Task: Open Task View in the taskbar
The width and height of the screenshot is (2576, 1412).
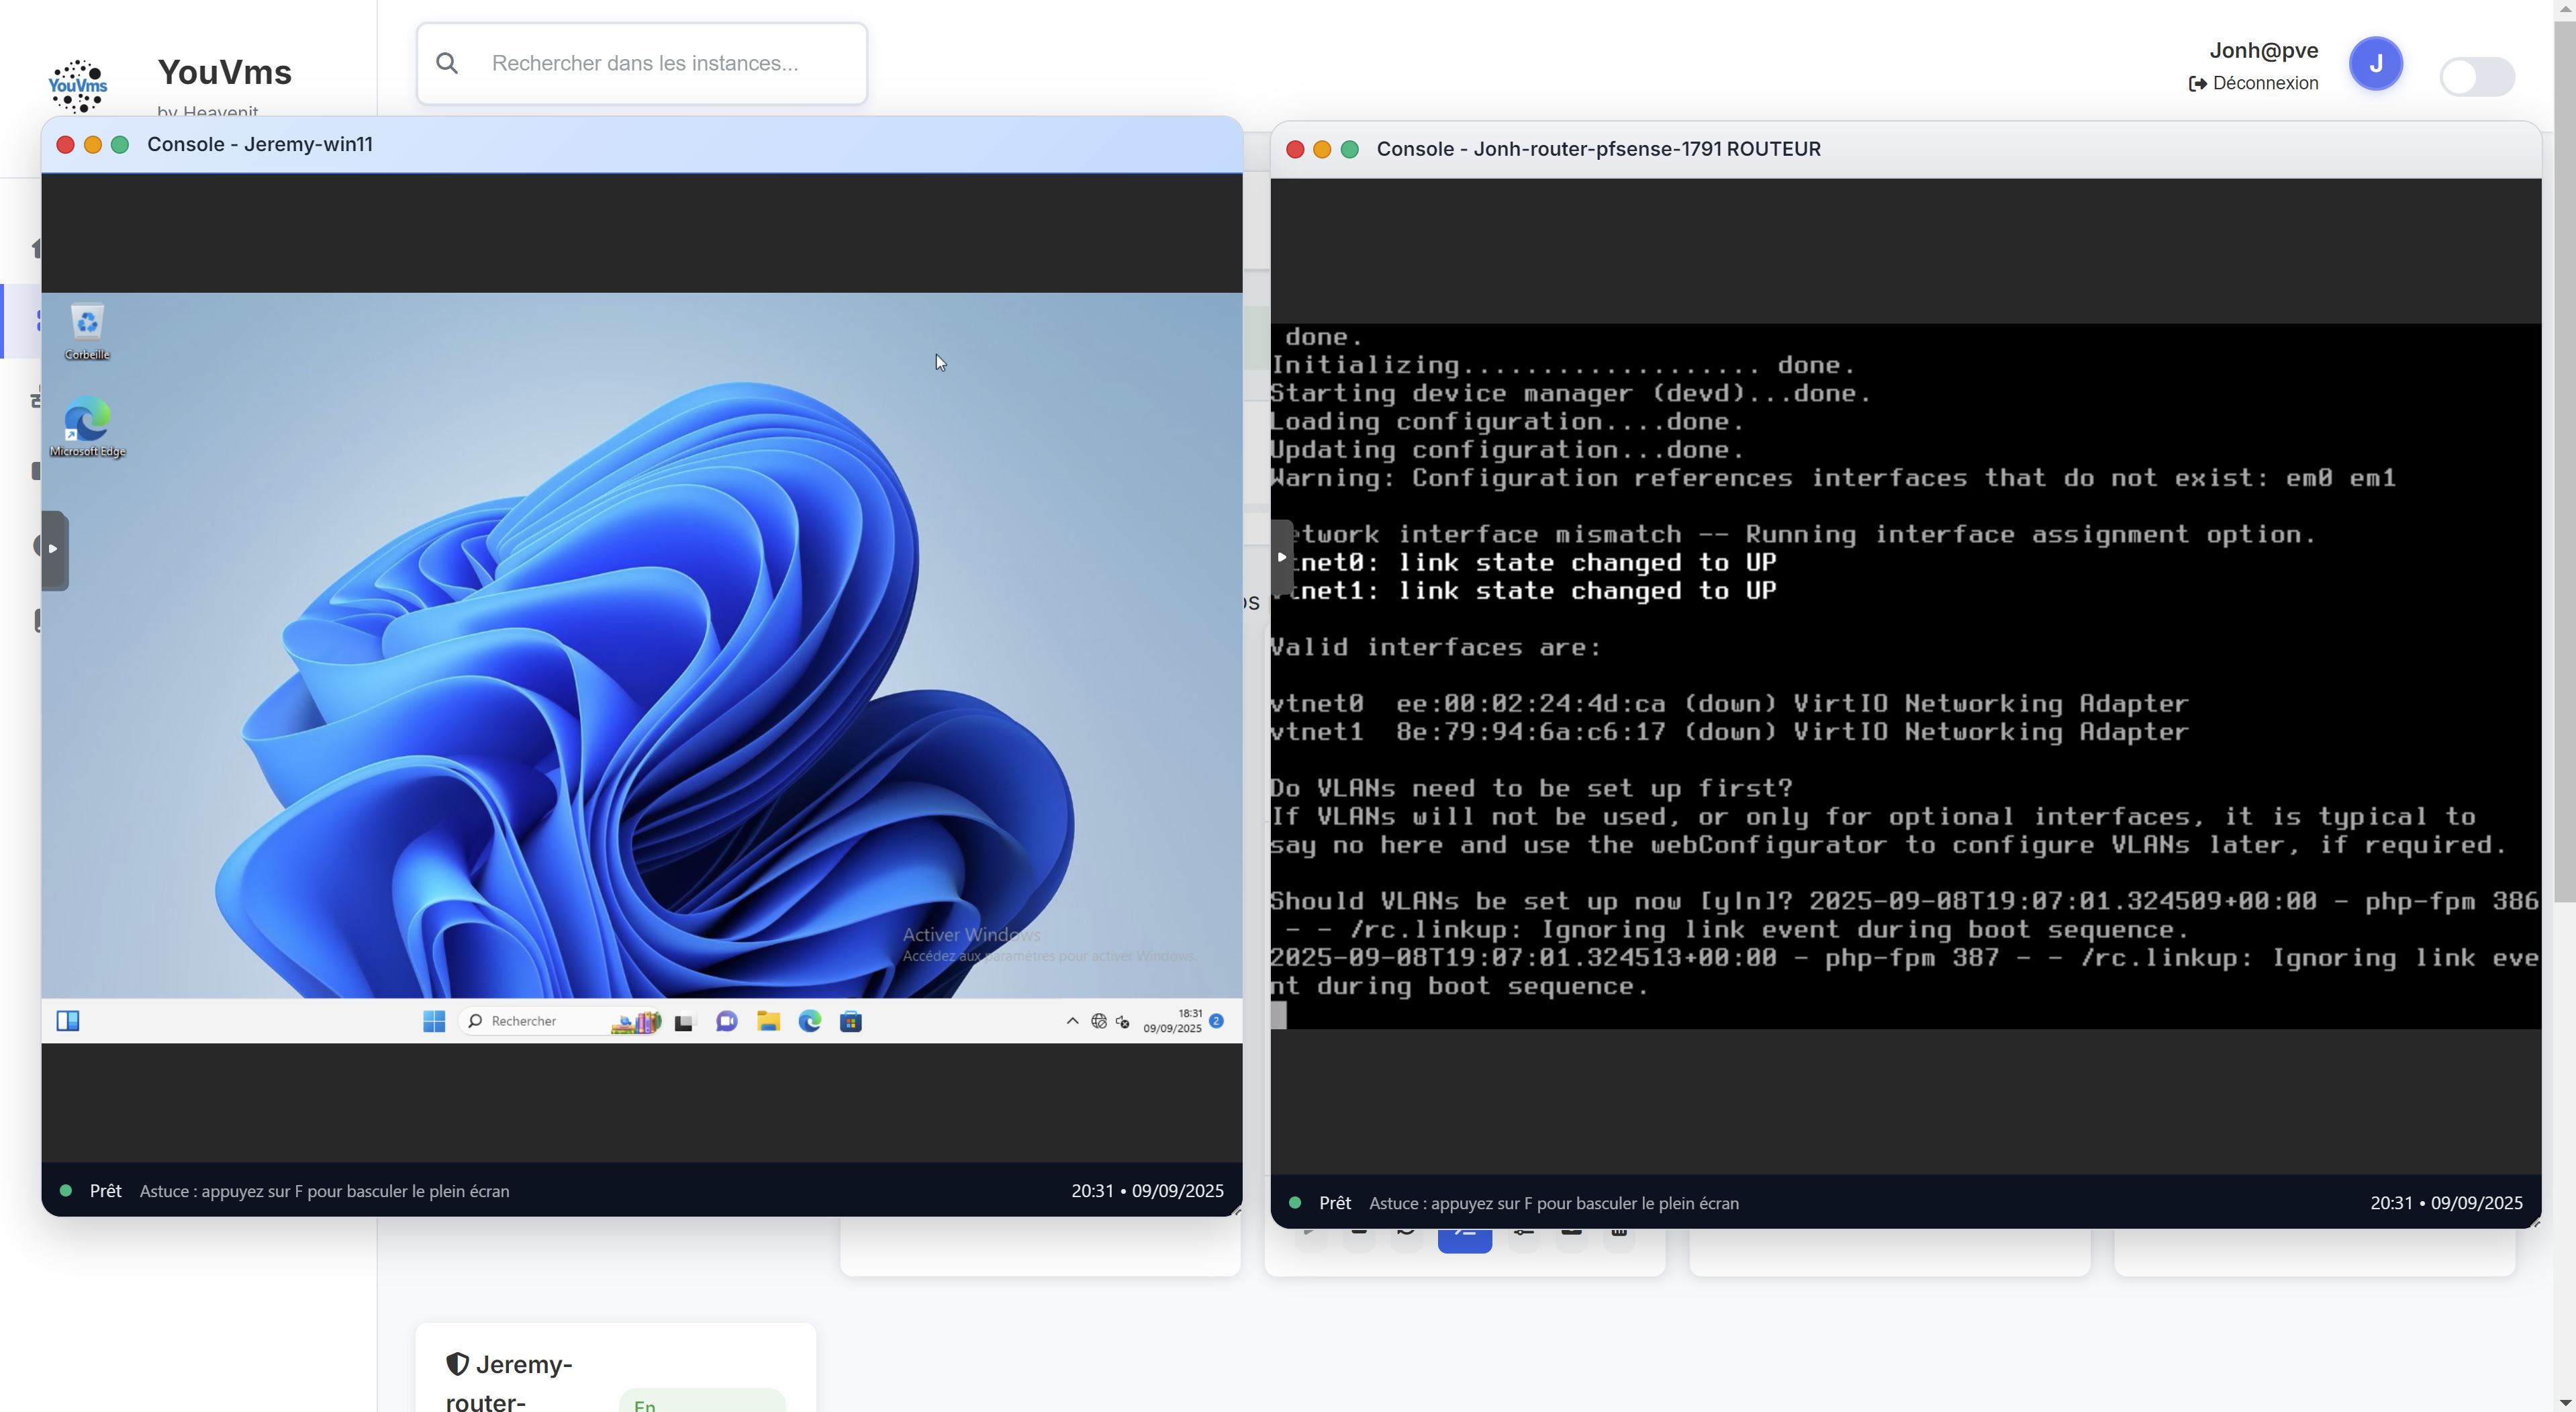Action: pyautogui.click(x=684, y=1022)
